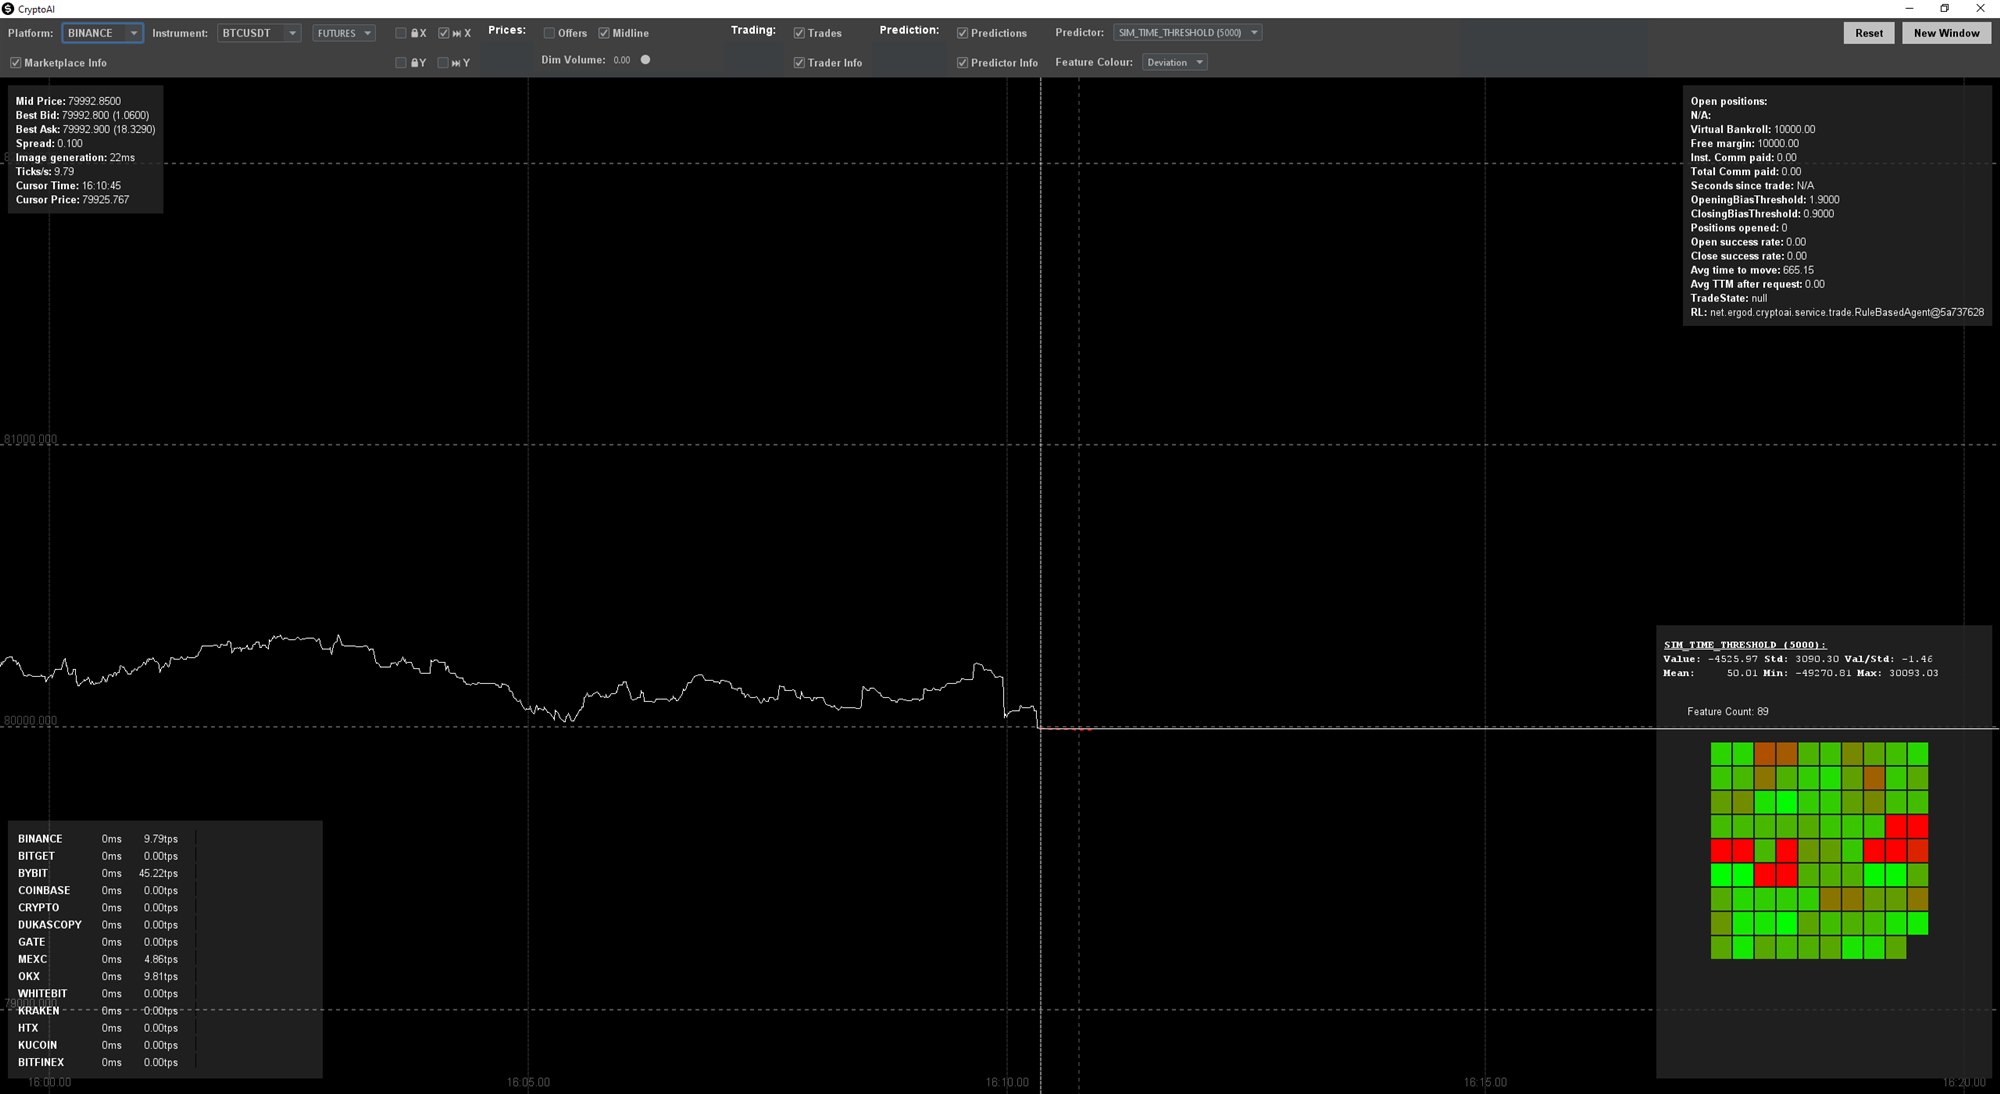
Task: Toggle the follow X axis checkbox
Action: click(444, 33)
